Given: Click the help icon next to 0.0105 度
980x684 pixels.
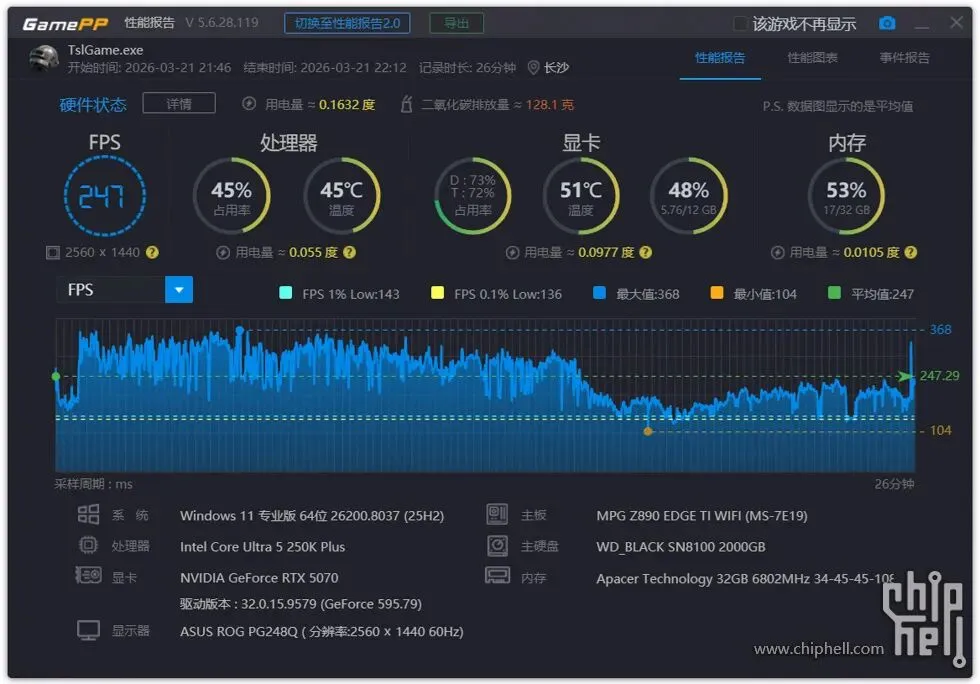Looking at the screenshot, I should [x=911, y=253].
